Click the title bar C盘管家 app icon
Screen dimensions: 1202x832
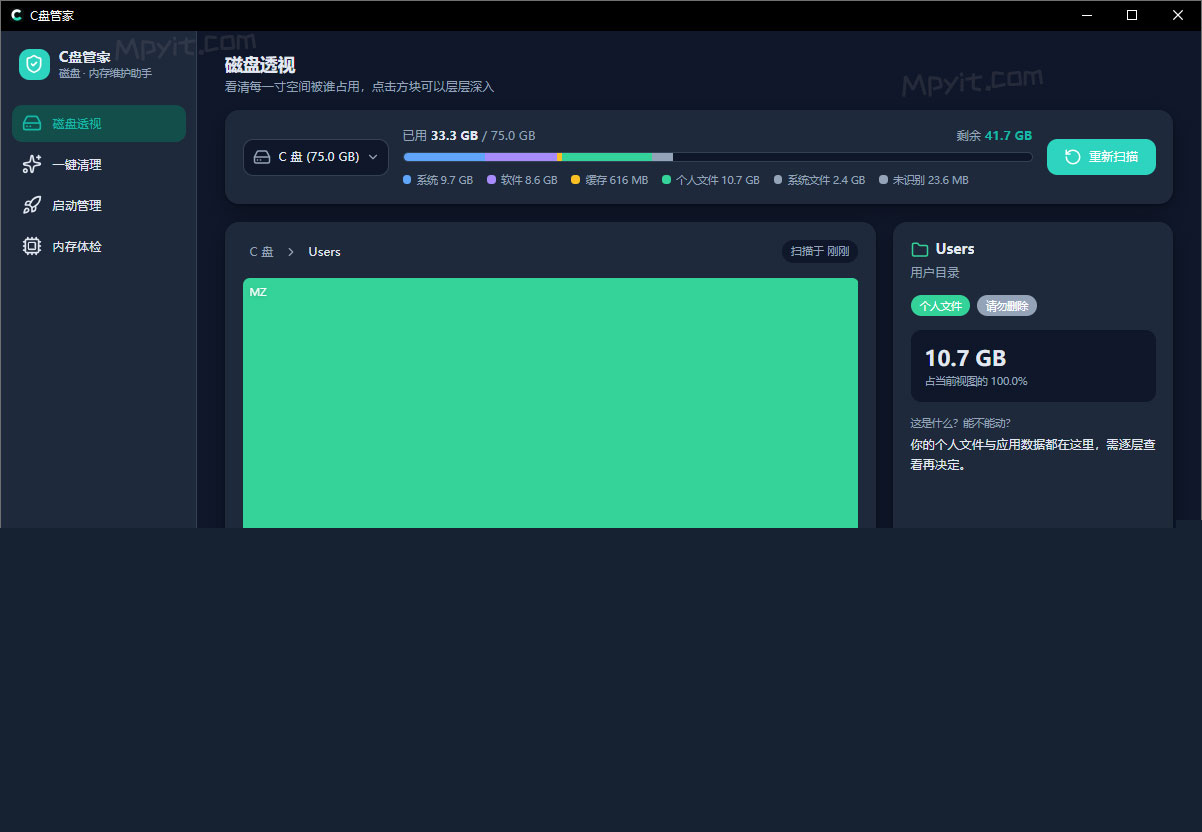(x=16, y=15)
